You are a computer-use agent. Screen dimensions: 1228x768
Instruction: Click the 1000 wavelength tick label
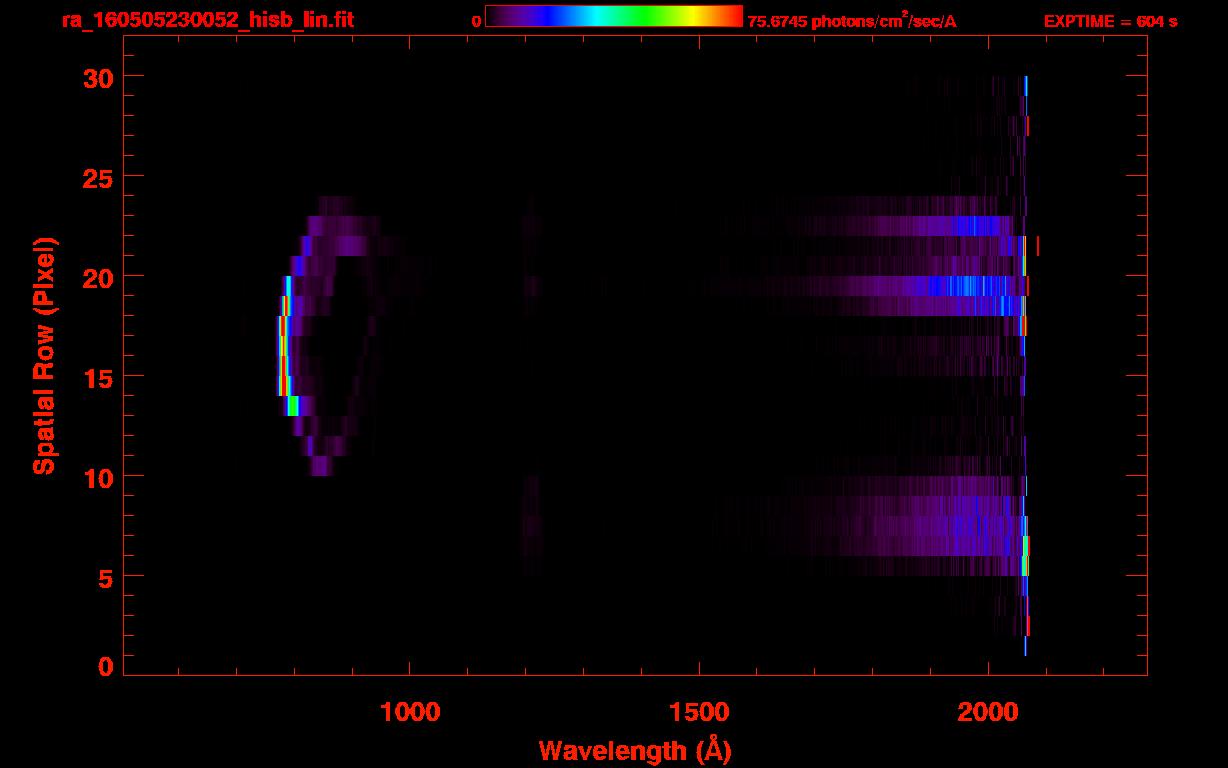[x=411, y=712]
